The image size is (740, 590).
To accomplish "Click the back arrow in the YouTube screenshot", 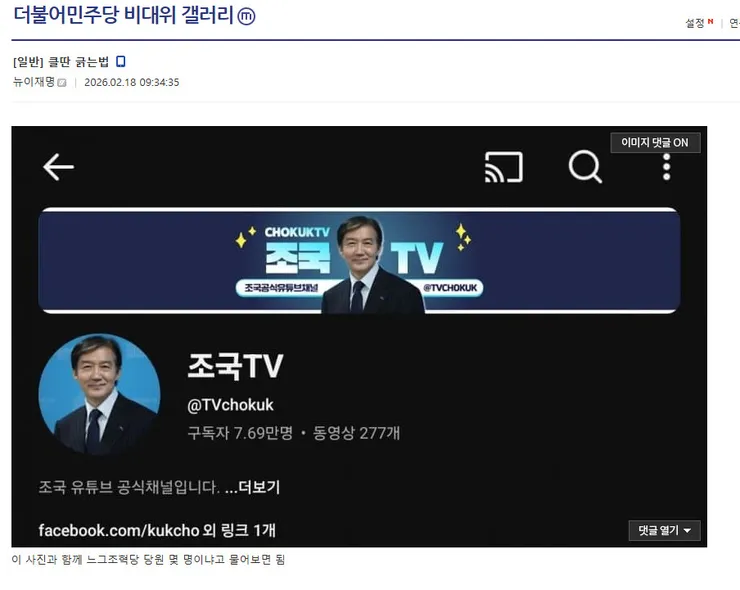I will (59, 167).
